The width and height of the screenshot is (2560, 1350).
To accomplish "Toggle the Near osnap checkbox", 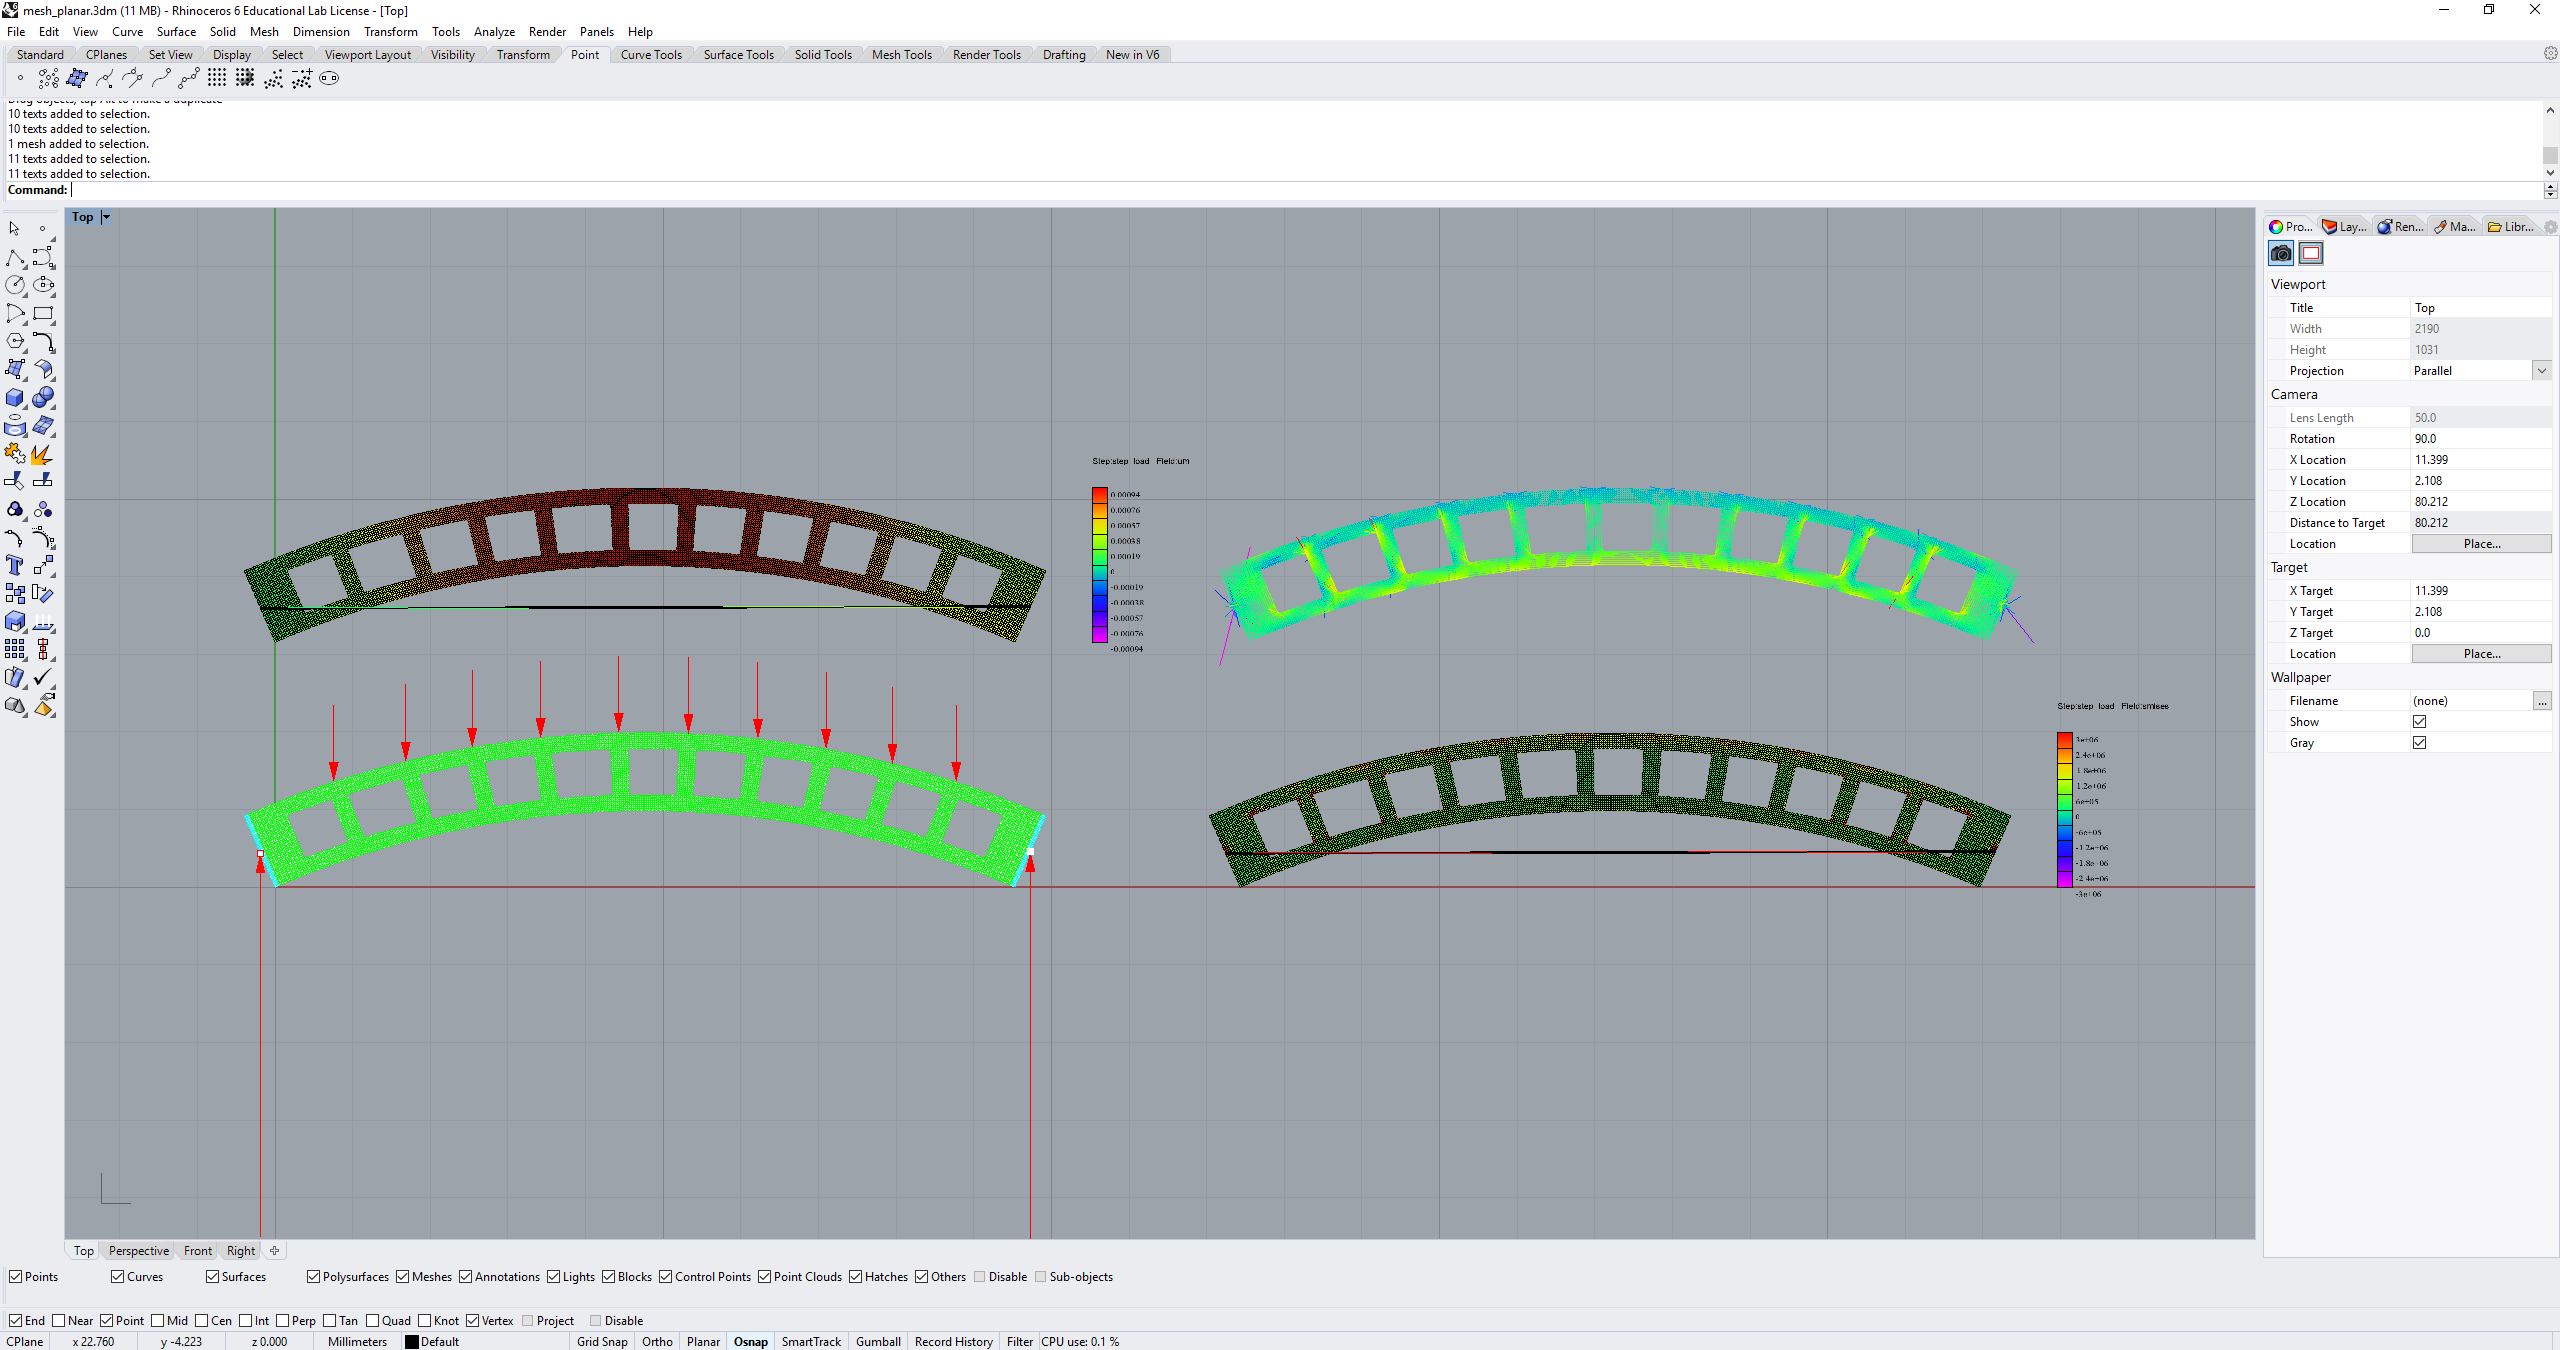I will [59, 1320].
